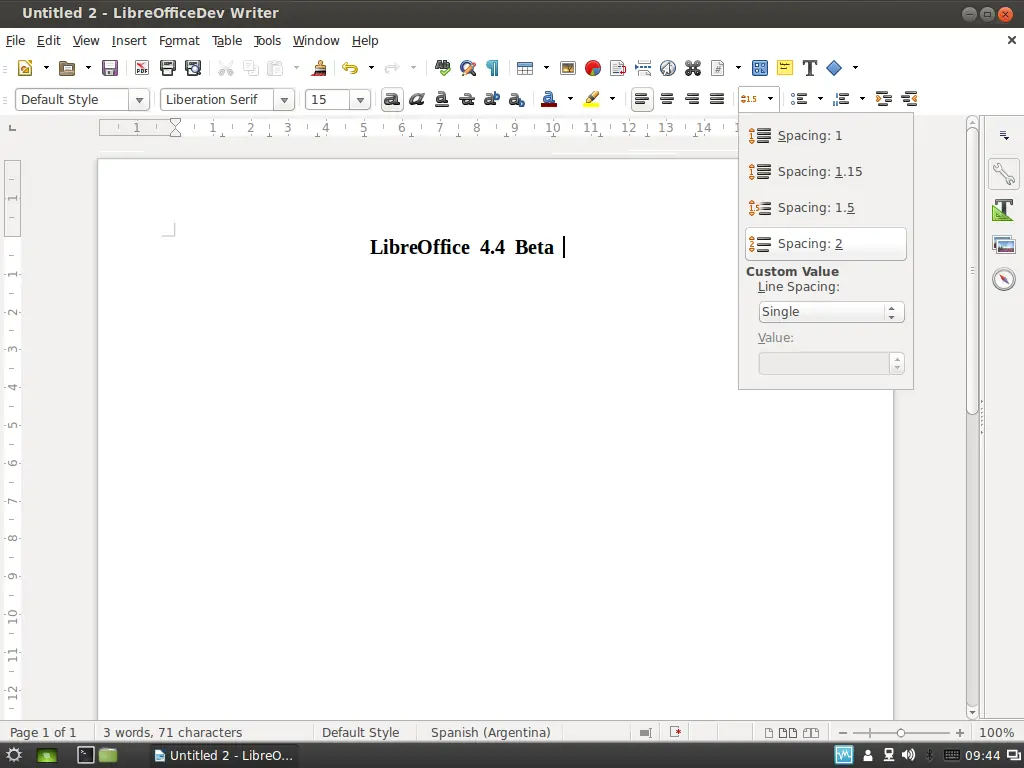Screen dimensions: 1024x768
Task: Click Spanish (Argentina) language in status bar
Action: click(490, 733)
